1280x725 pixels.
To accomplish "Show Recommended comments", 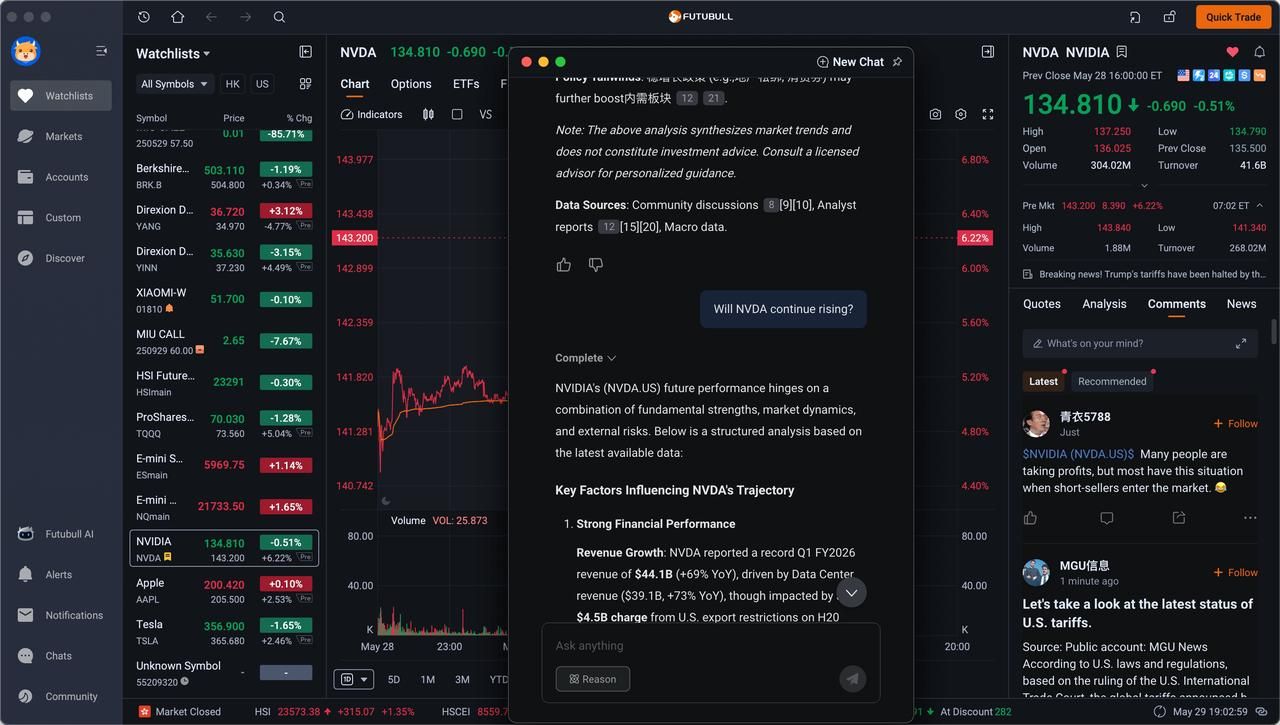I will [1112, 381].
